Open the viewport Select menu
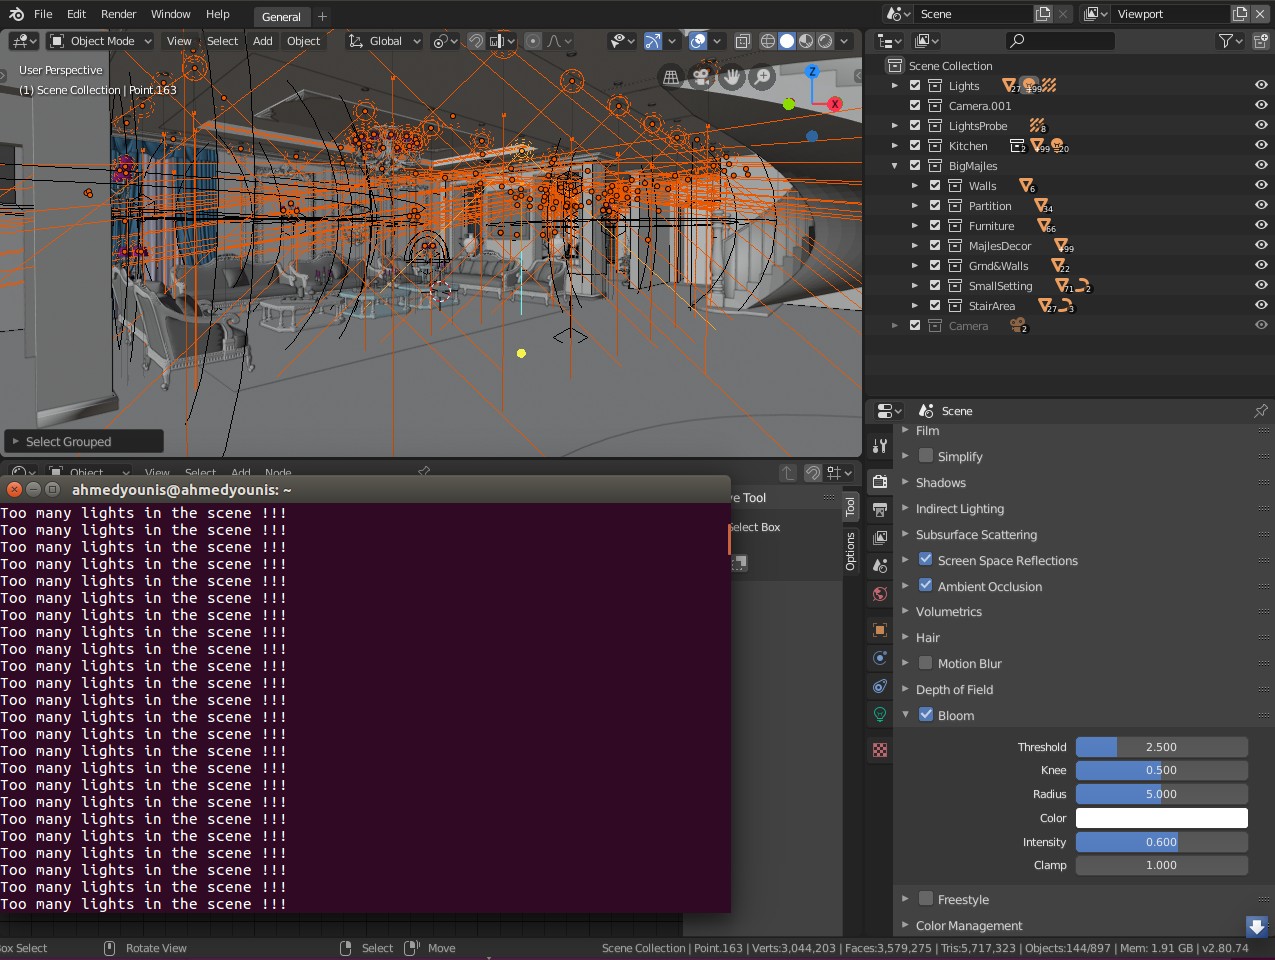1275x960 pixels. point(222,41)
